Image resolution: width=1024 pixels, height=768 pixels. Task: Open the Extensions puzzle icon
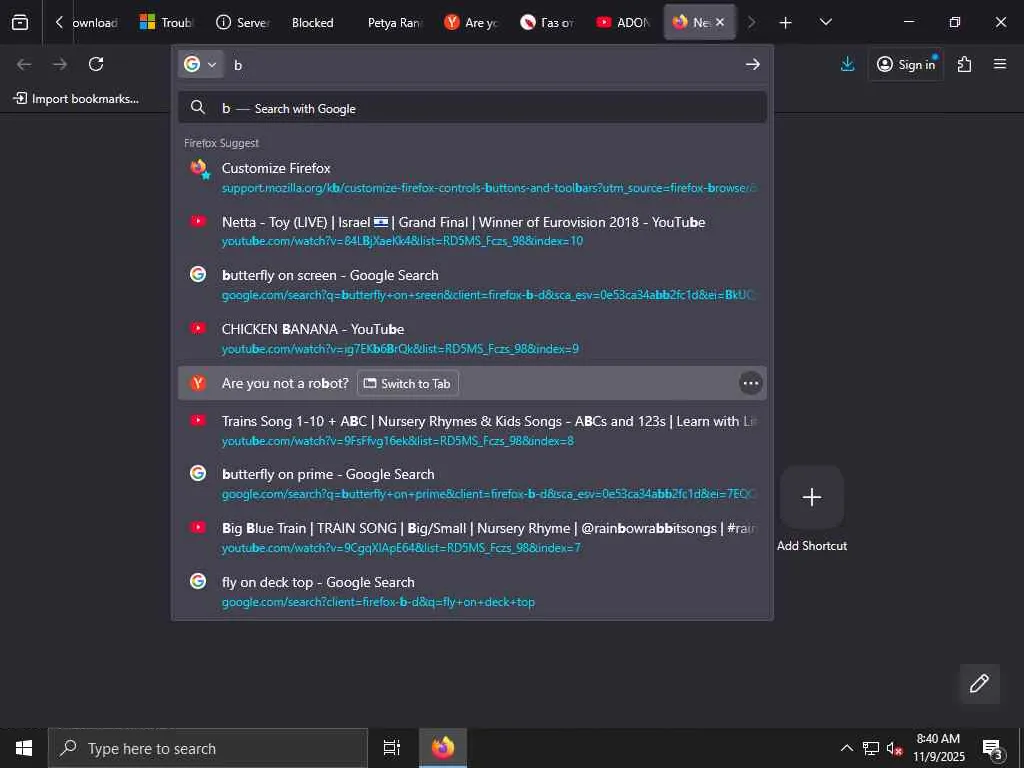pyautogui.click(x=964, y=64)
